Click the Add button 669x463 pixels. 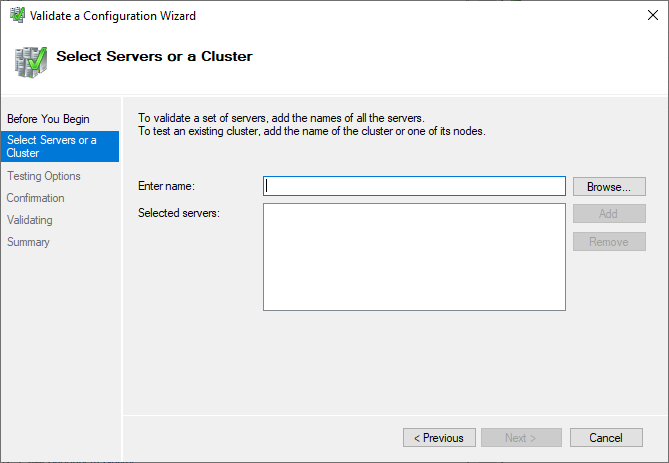(608, 214)
